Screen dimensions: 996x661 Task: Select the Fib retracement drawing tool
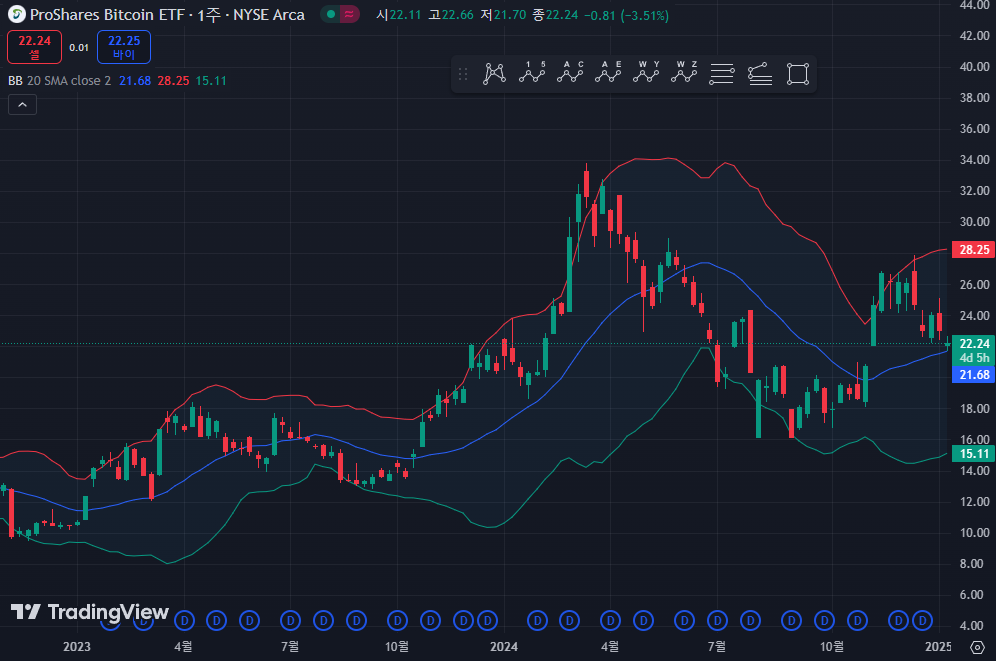[722, 74]
